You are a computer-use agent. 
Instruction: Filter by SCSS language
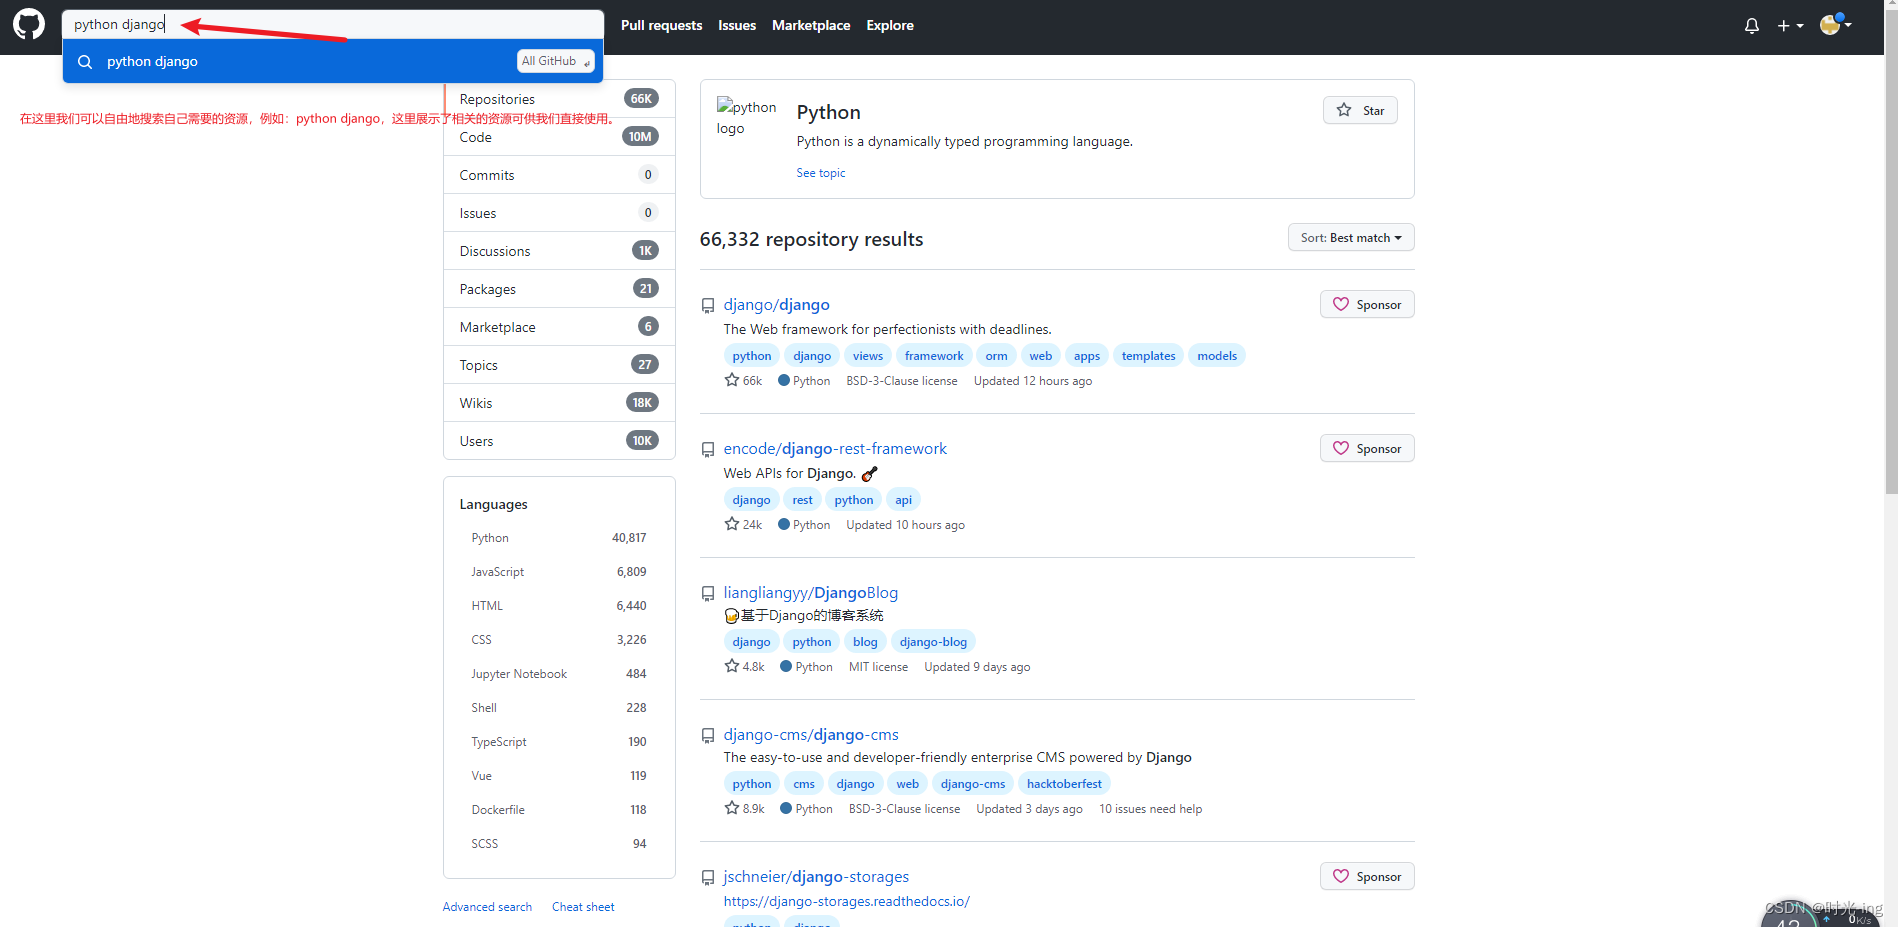click(x=559, y=844)
